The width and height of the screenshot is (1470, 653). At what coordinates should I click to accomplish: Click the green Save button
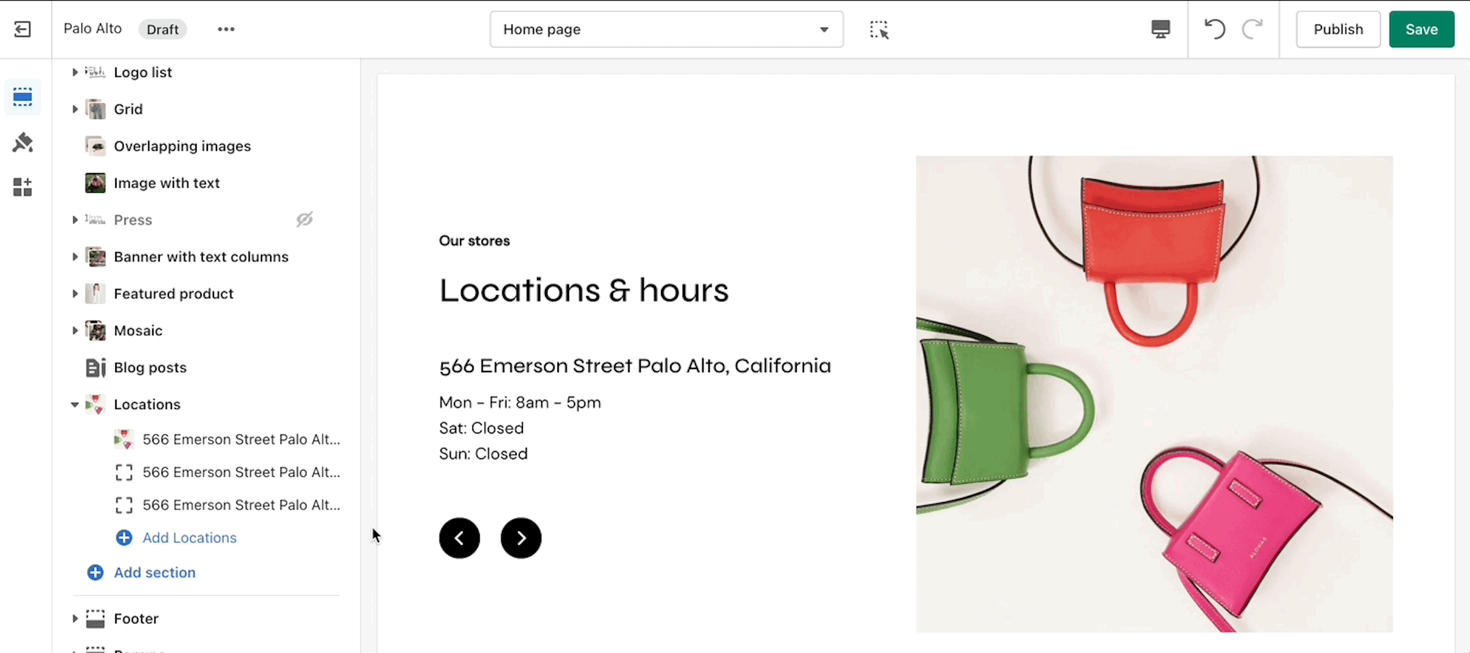click(x=1421, y=30)
